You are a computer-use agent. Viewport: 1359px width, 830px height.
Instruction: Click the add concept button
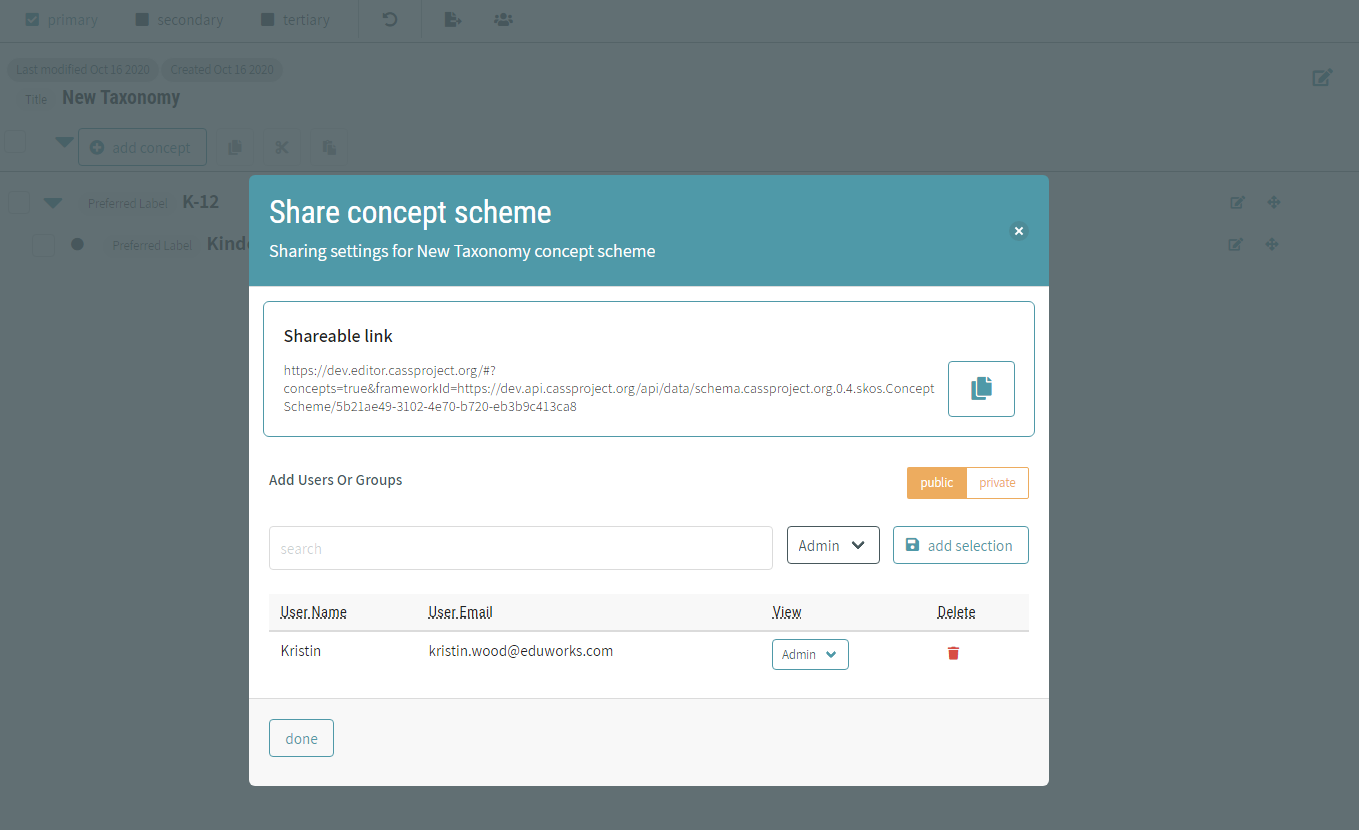(142, 147)
